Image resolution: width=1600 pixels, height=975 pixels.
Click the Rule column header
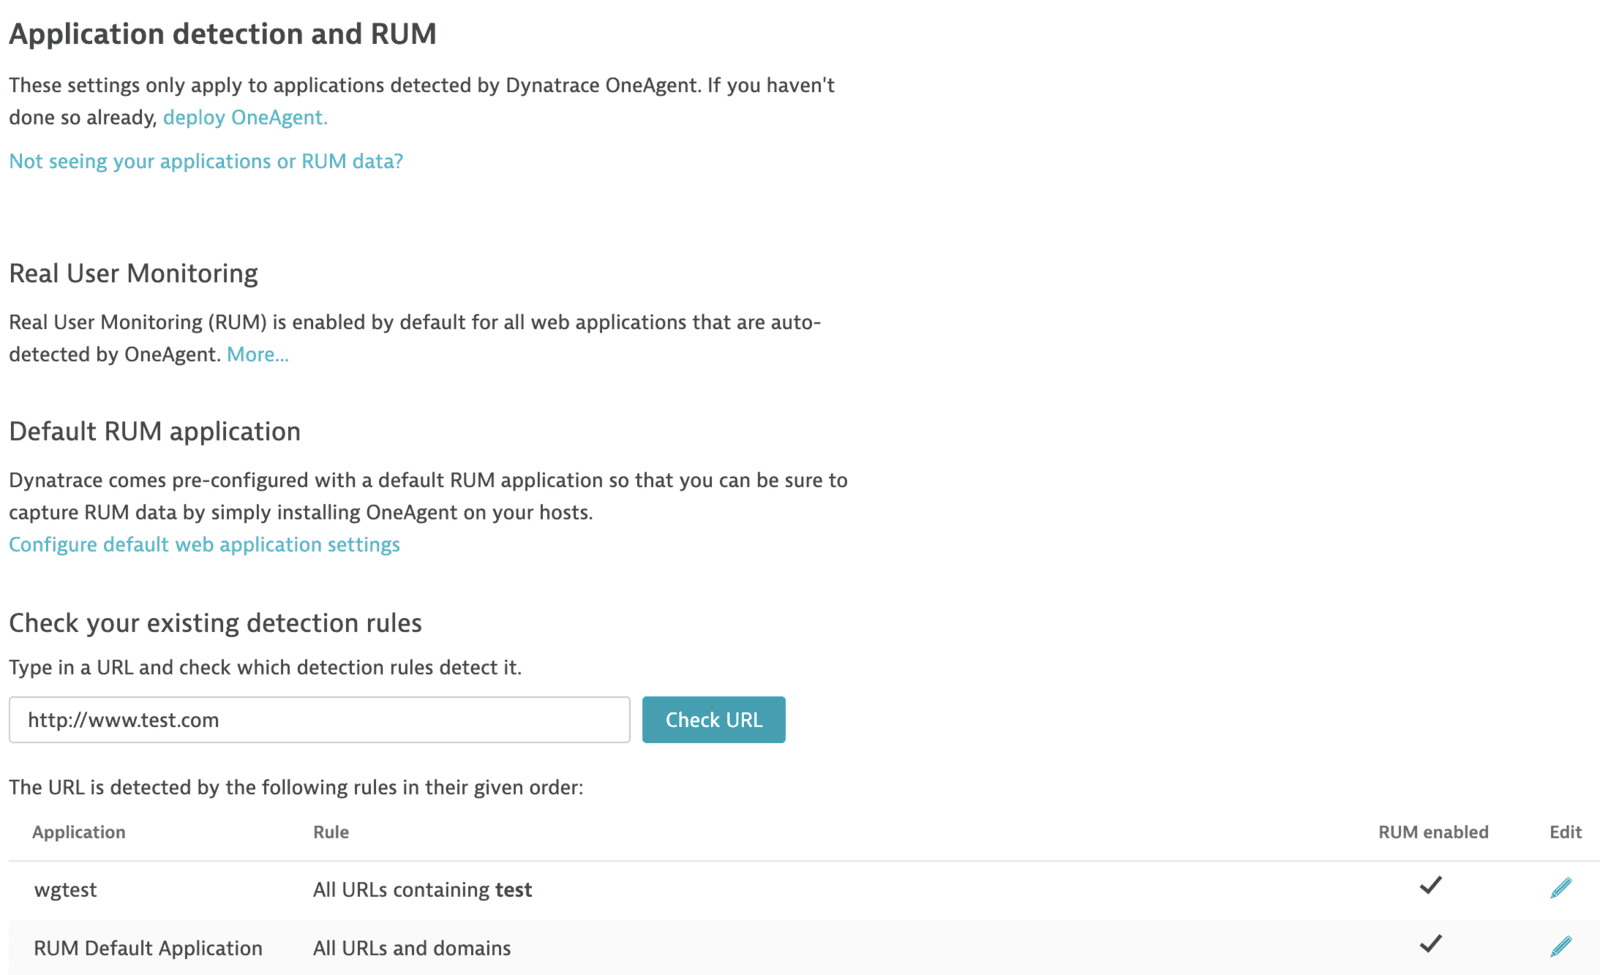pos(330,831)
